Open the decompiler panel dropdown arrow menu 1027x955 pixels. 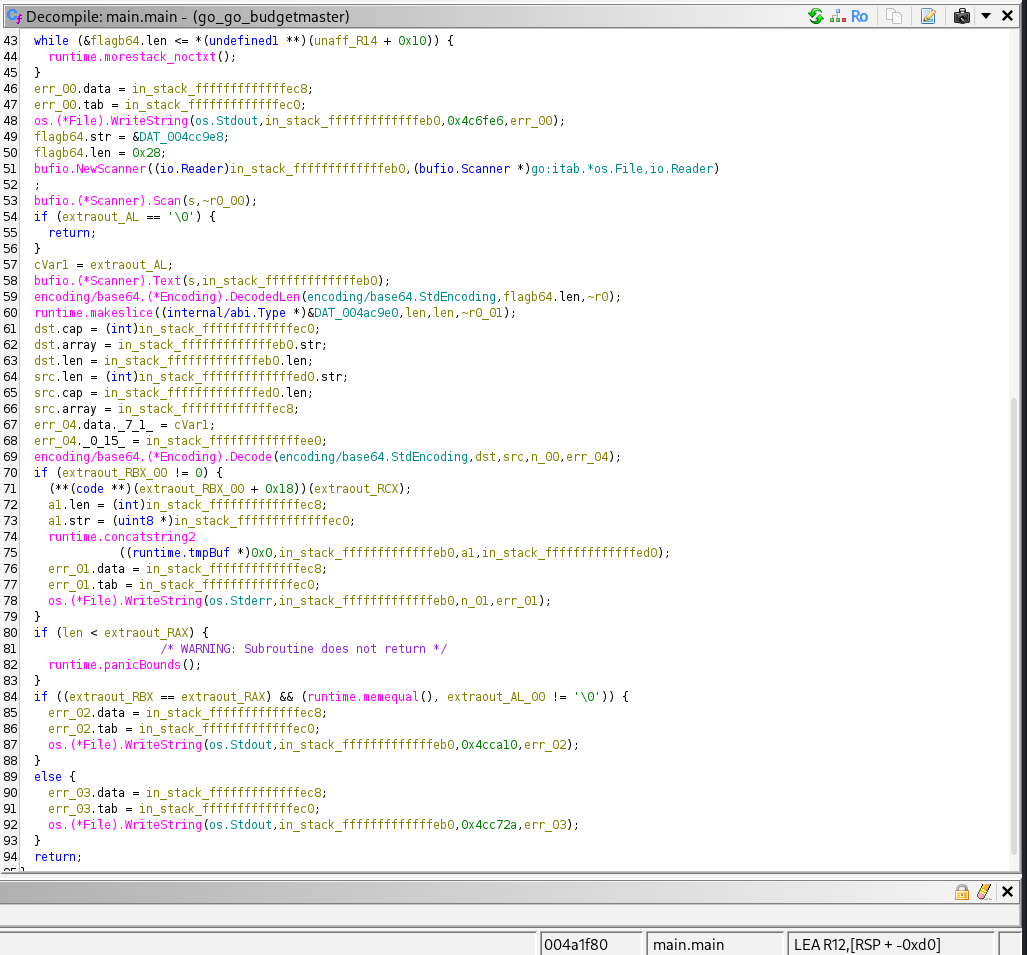986,16
